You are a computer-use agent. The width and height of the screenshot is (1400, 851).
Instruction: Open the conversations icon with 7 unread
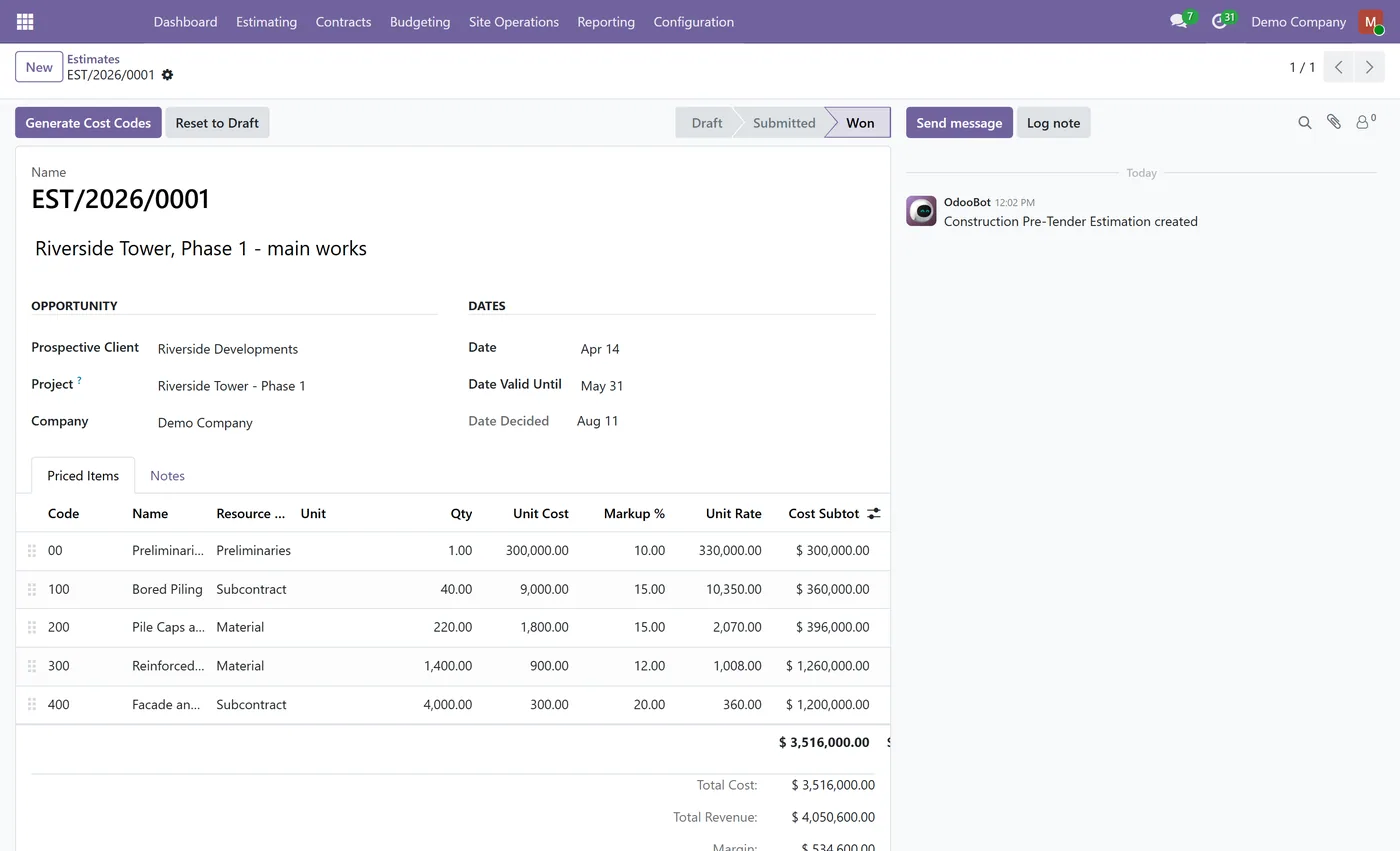(1181, 21)
